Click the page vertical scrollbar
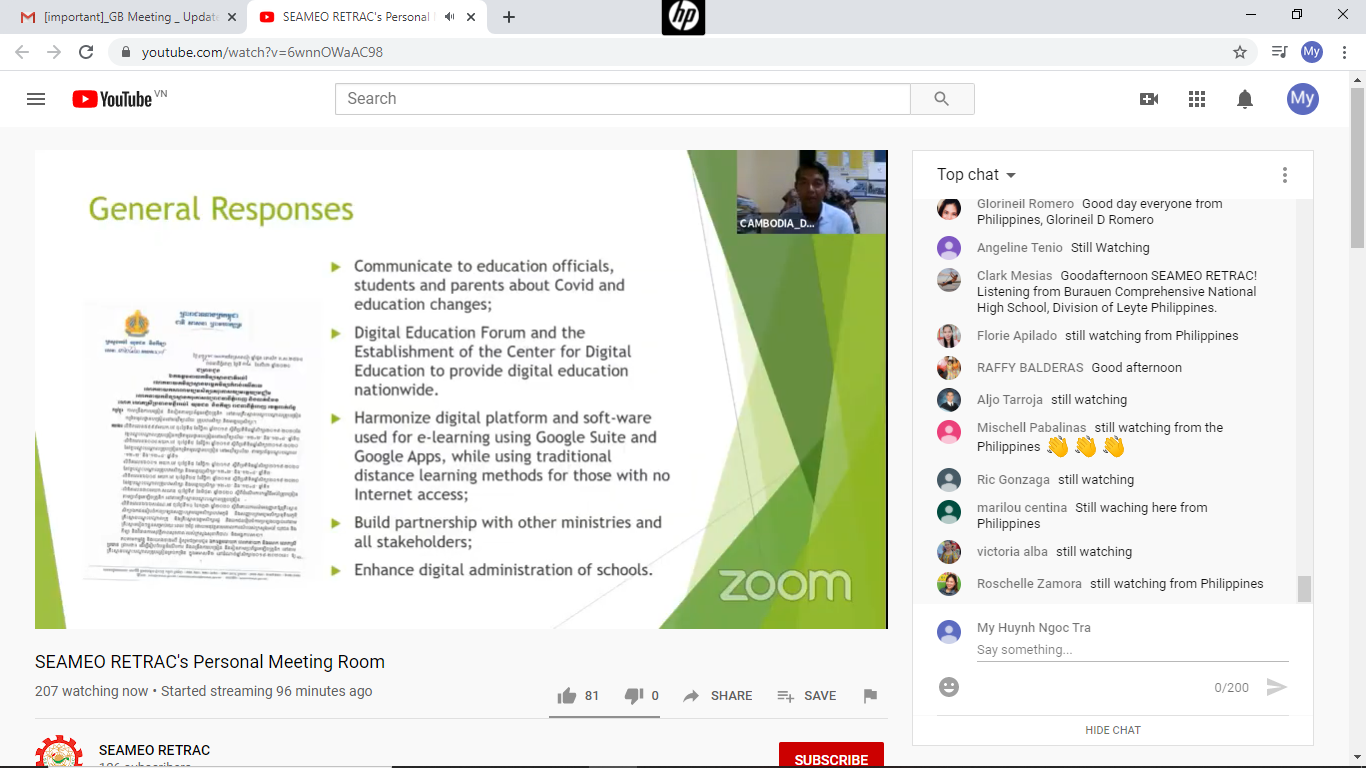 [x=1358, y=167]
